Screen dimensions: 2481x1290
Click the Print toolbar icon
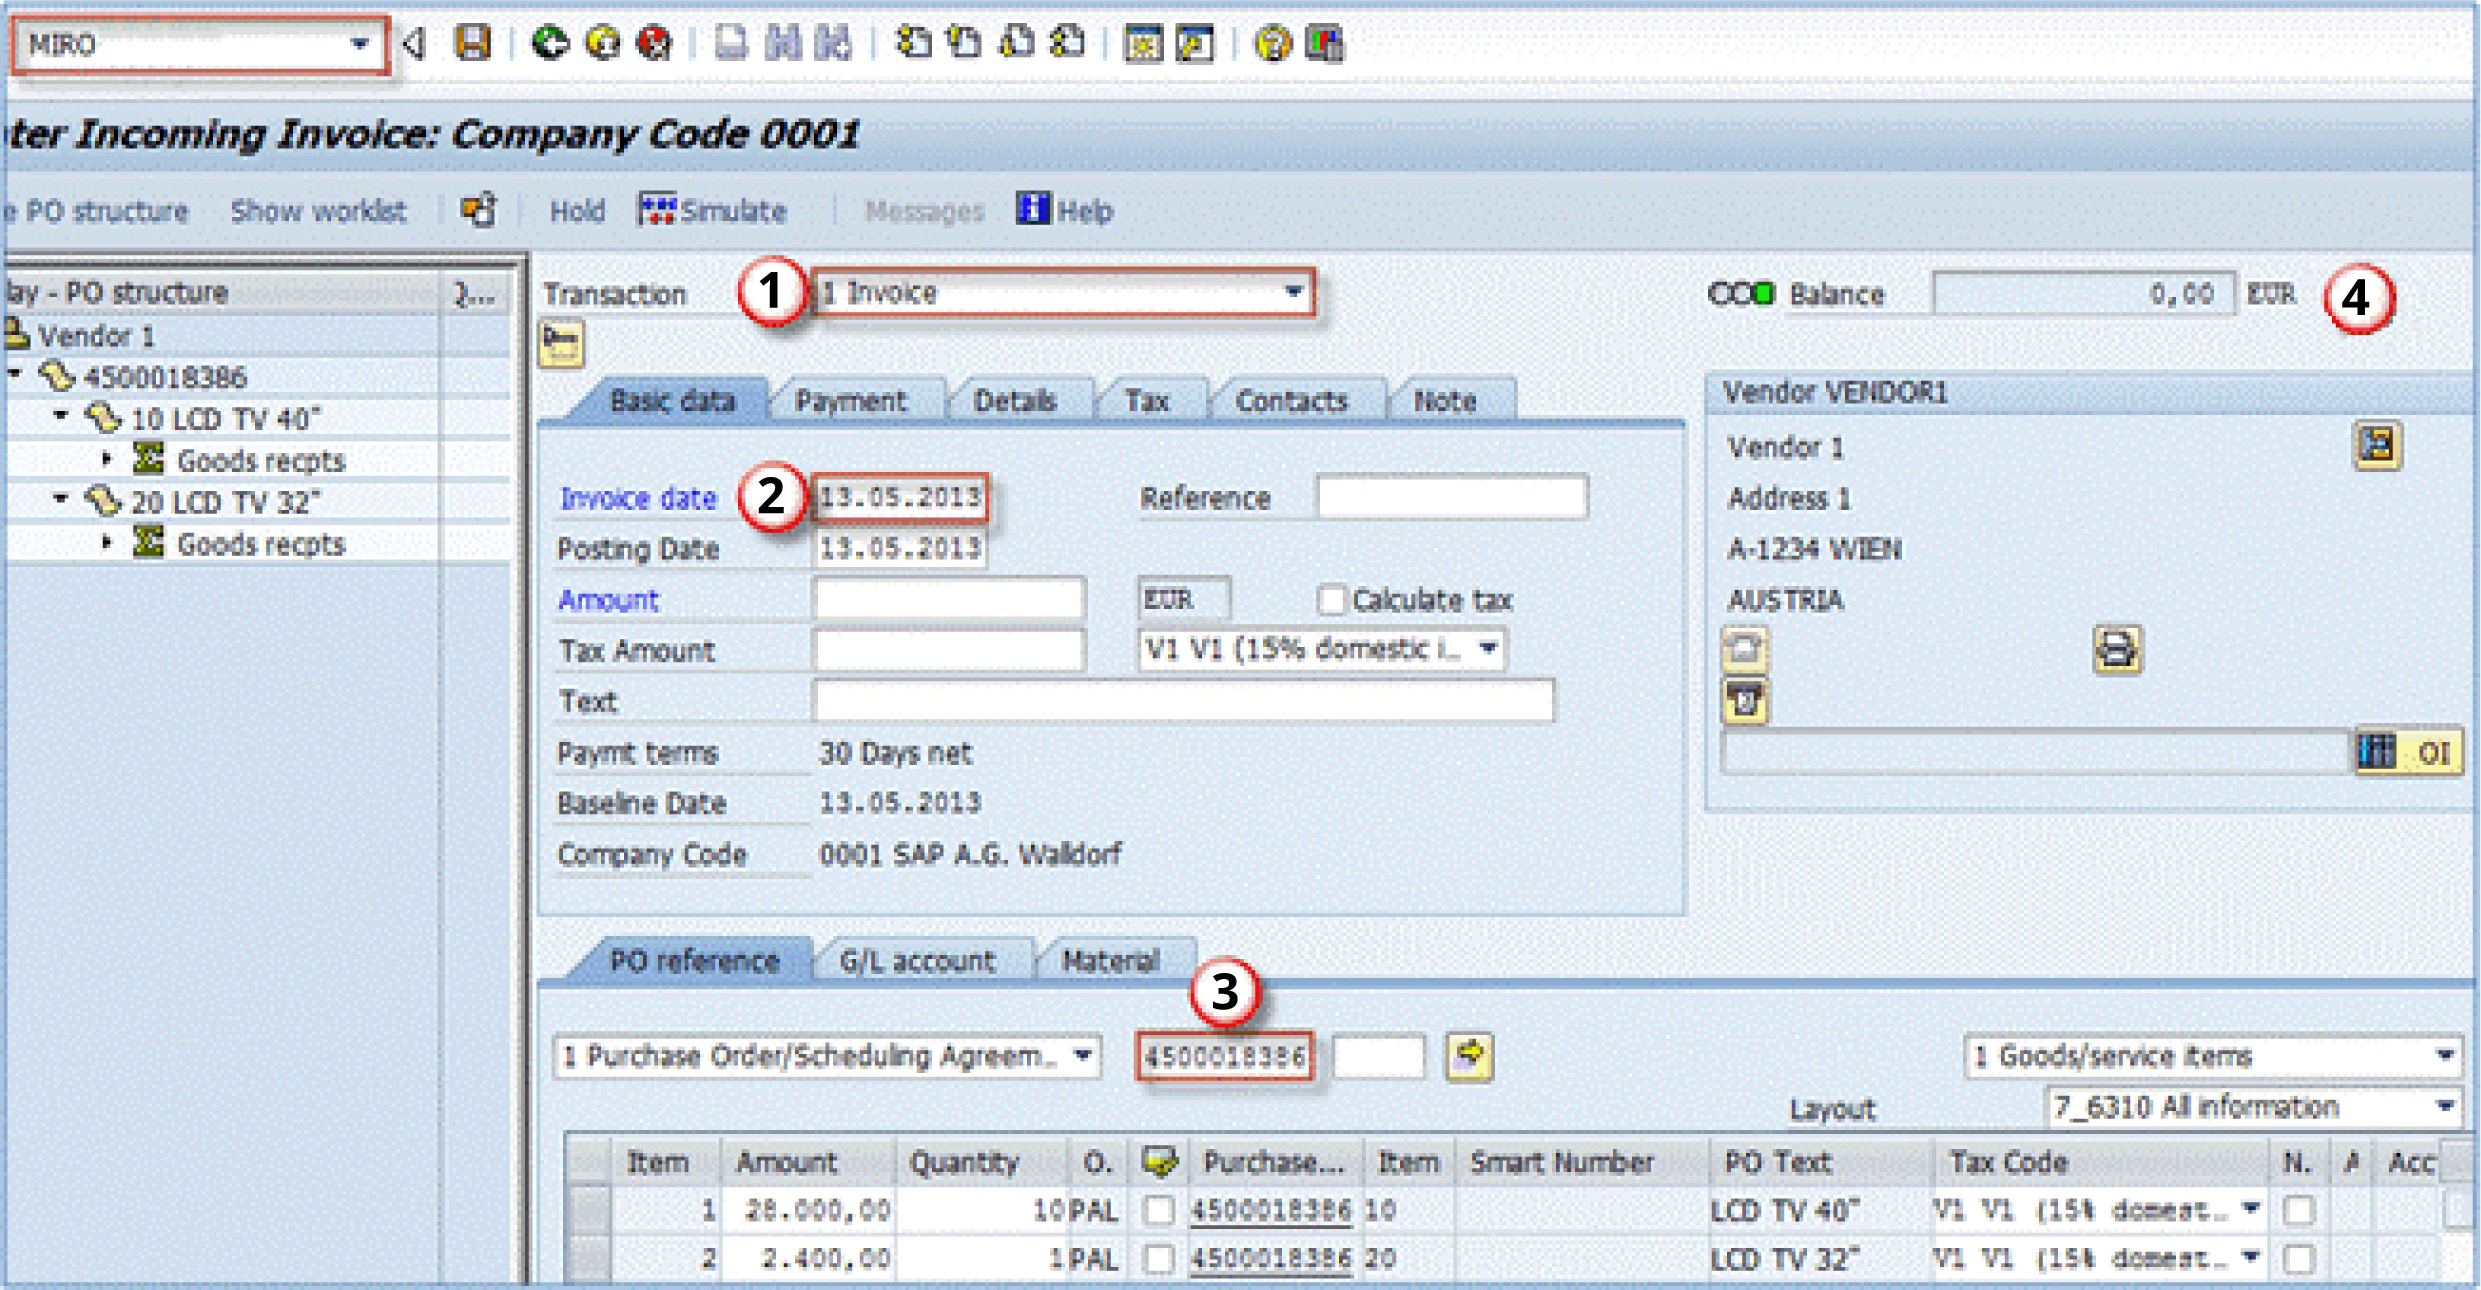click(x=731, y=43)
